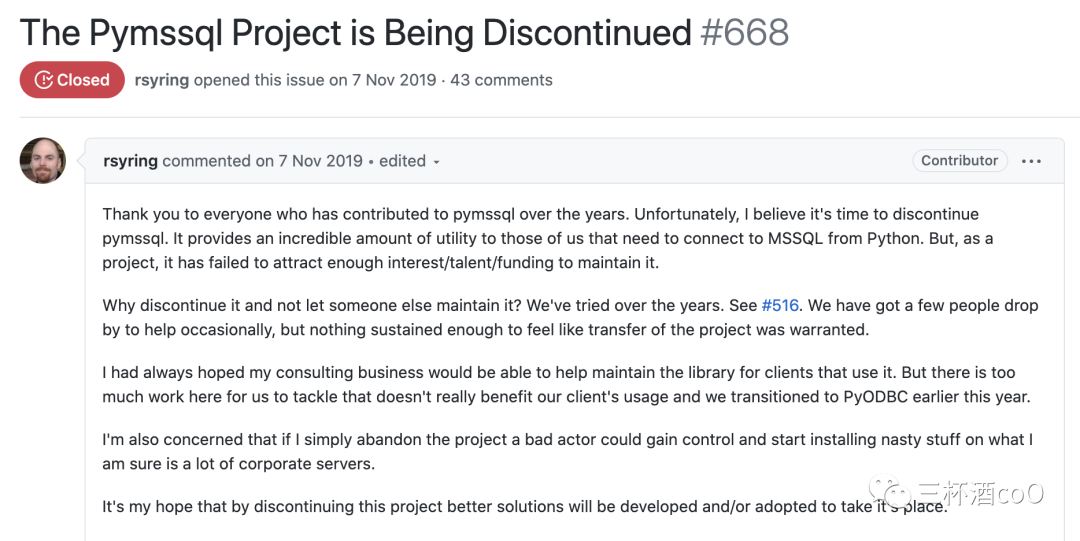The width and height of the screenshot is (1080, 541).
Task: Open the three-dot comment options menu
Action: coord(1031,161)
